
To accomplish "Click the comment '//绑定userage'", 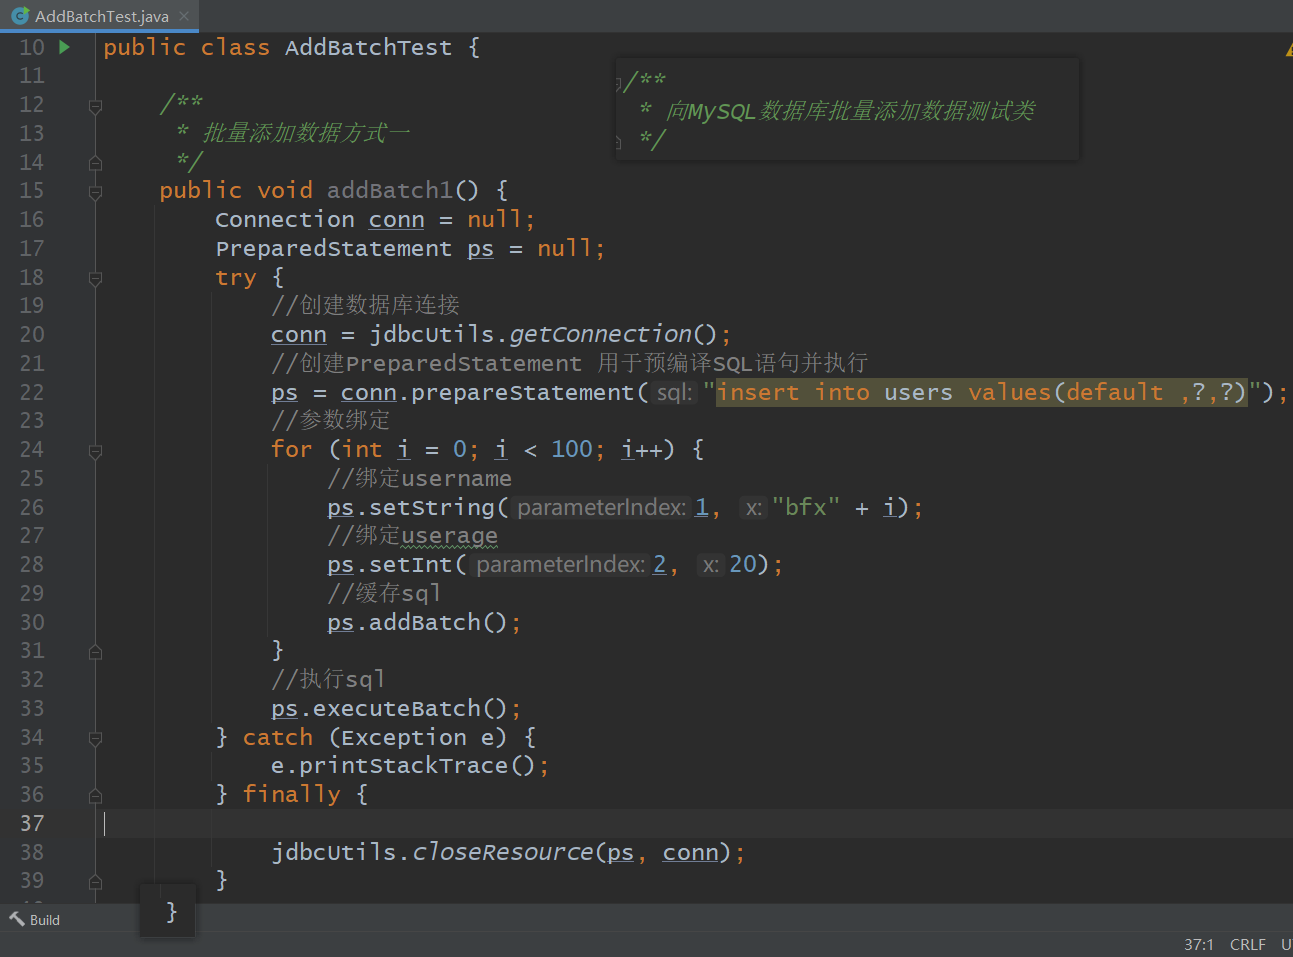I will point(412,537).
